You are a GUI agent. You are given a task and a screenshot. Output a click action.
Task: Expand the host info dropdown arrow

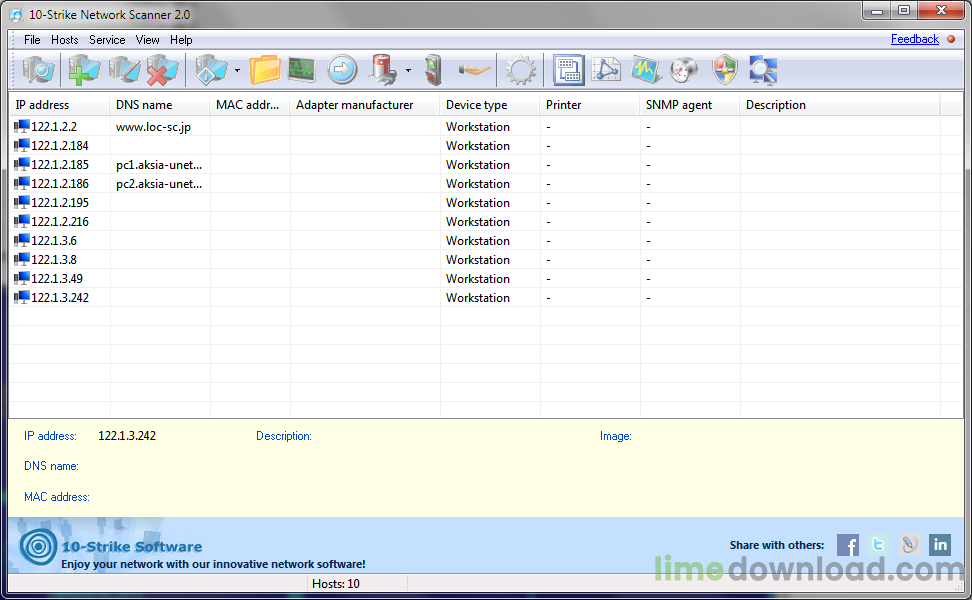point(237,70)
